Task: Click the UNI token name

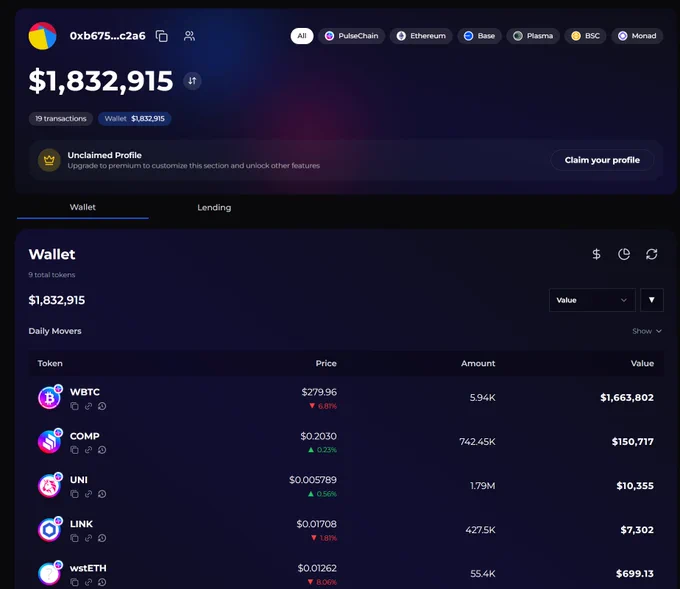Action: tap(78, 480)
